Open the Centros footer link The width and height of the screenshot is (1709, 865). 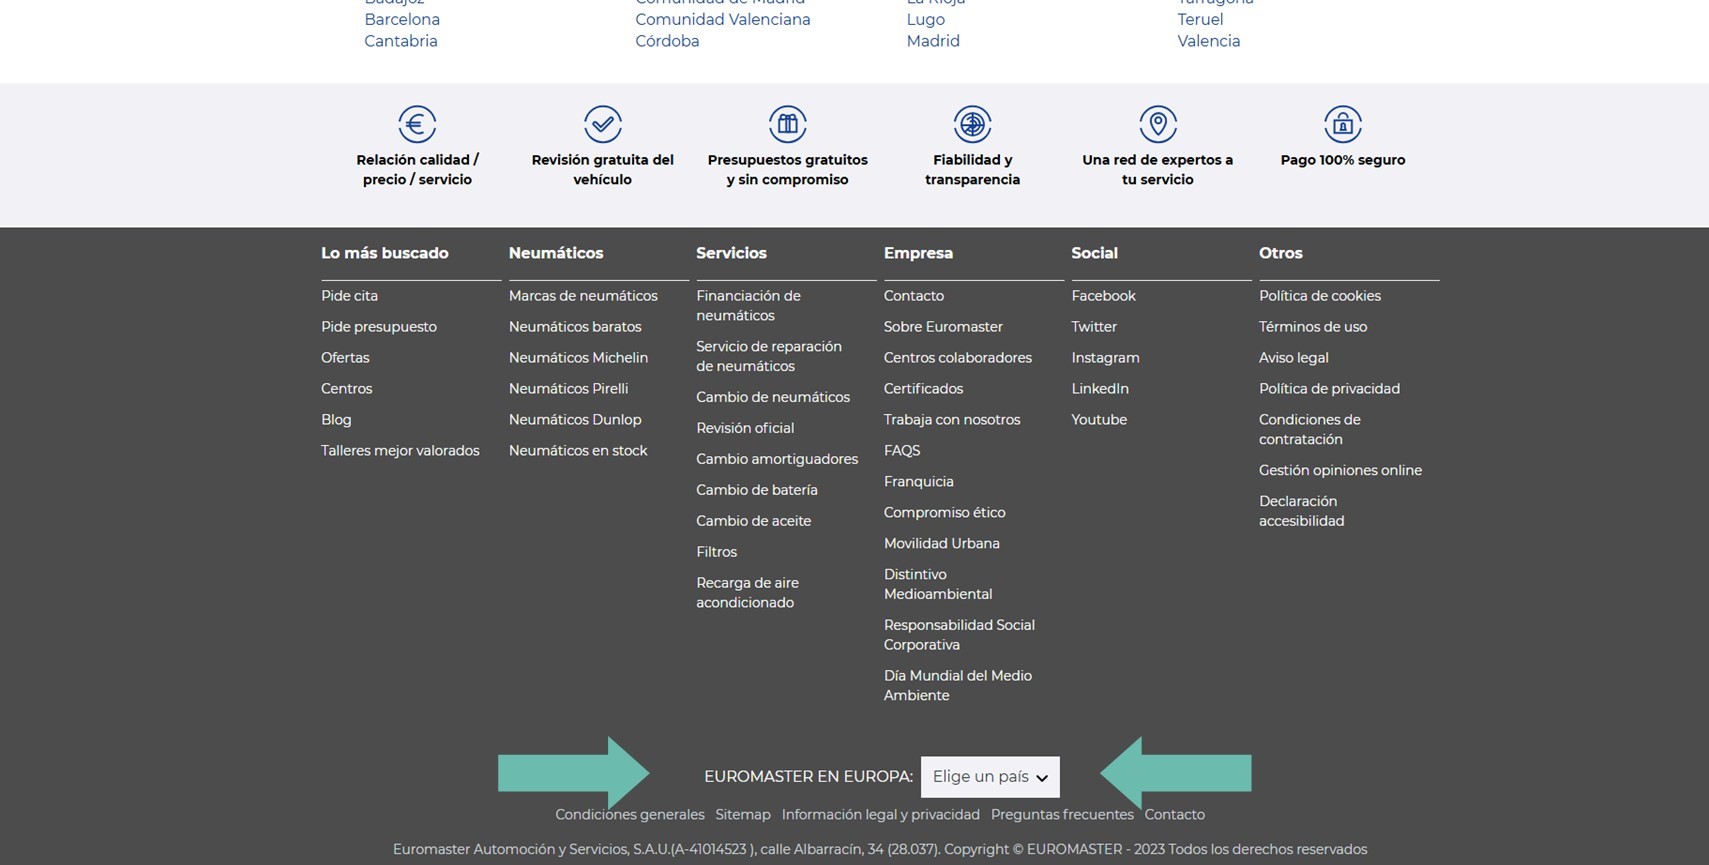(346, 389)
